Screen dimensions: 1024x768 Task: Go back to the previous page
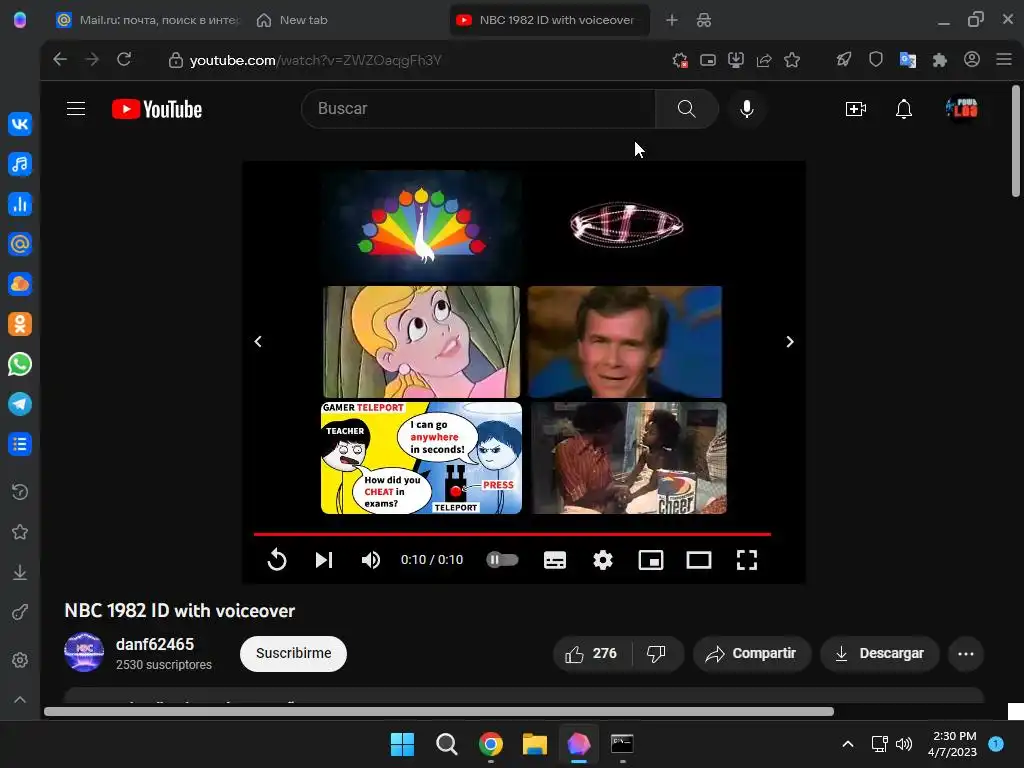[60, 59]
